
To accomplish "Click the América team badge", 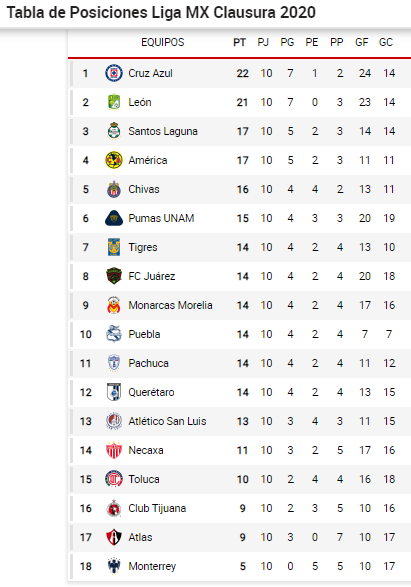I will (x=114, y=160).
